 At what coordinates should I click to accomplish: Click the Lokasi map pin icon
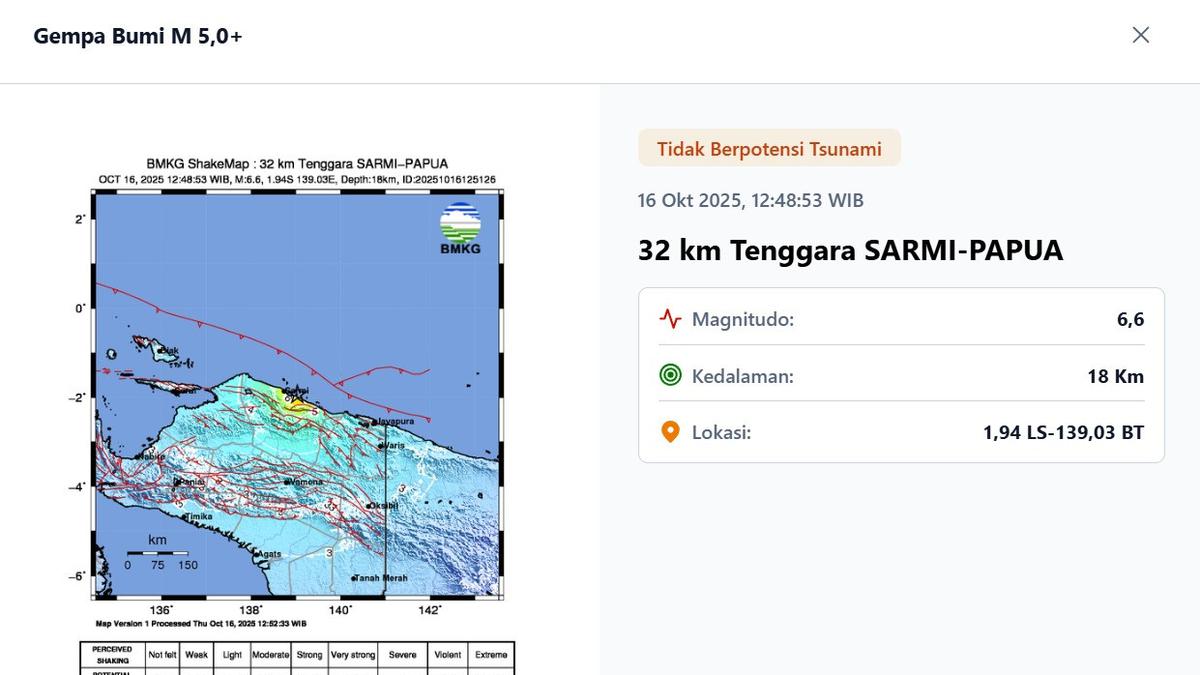(x=672, y=431)
